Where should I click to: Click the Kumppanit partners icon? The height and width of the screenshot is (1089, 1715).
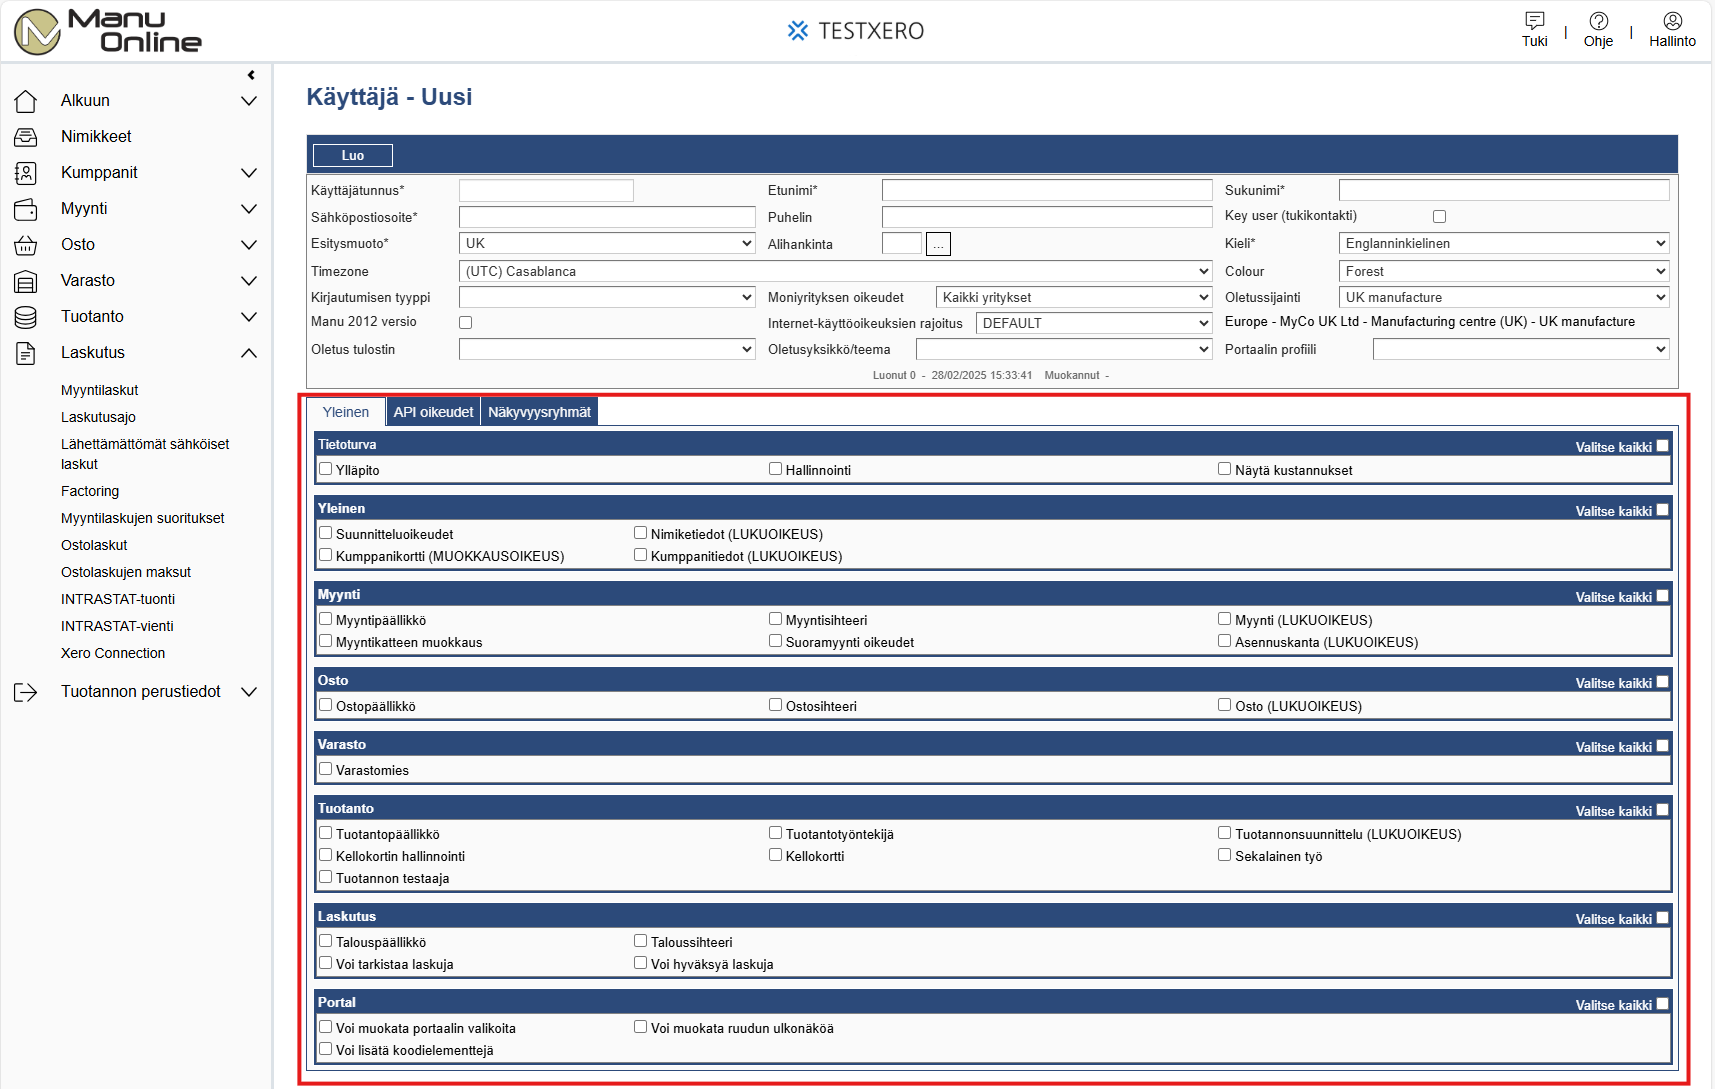click(x=26, y=173)
